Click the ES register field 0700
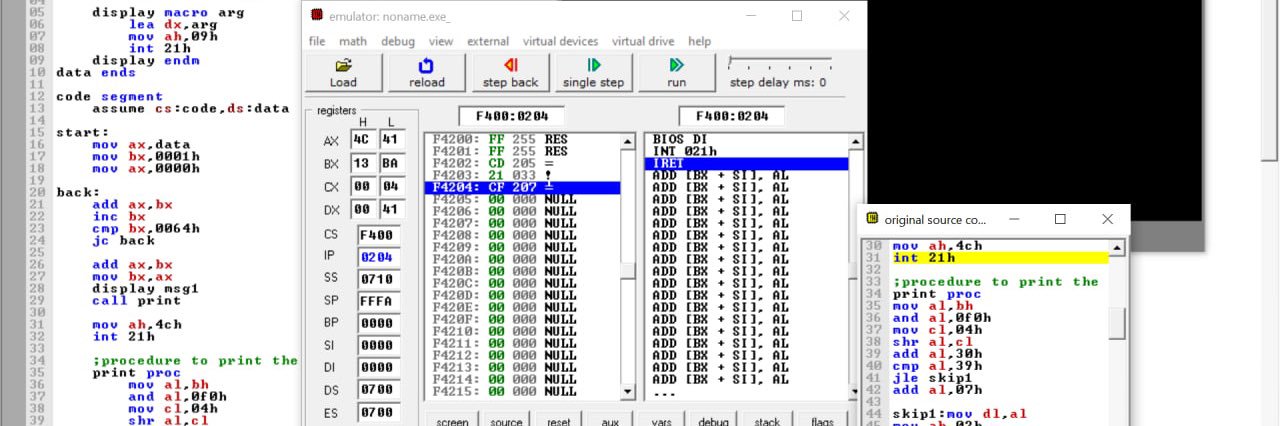This screenshot has height=426, width=1280. point(379,411)
